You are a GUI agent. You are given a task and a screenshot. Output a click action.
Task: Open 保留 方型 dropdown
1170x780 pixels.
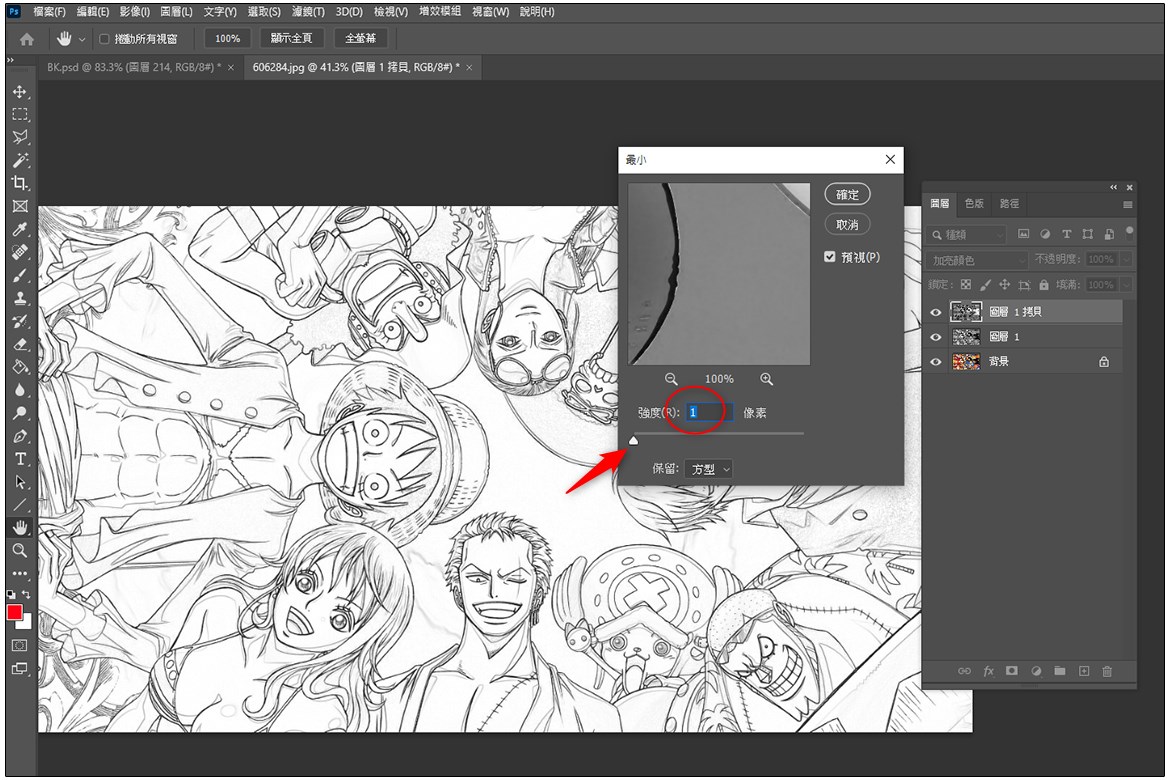pyautogui.click(x=710, y=469)
